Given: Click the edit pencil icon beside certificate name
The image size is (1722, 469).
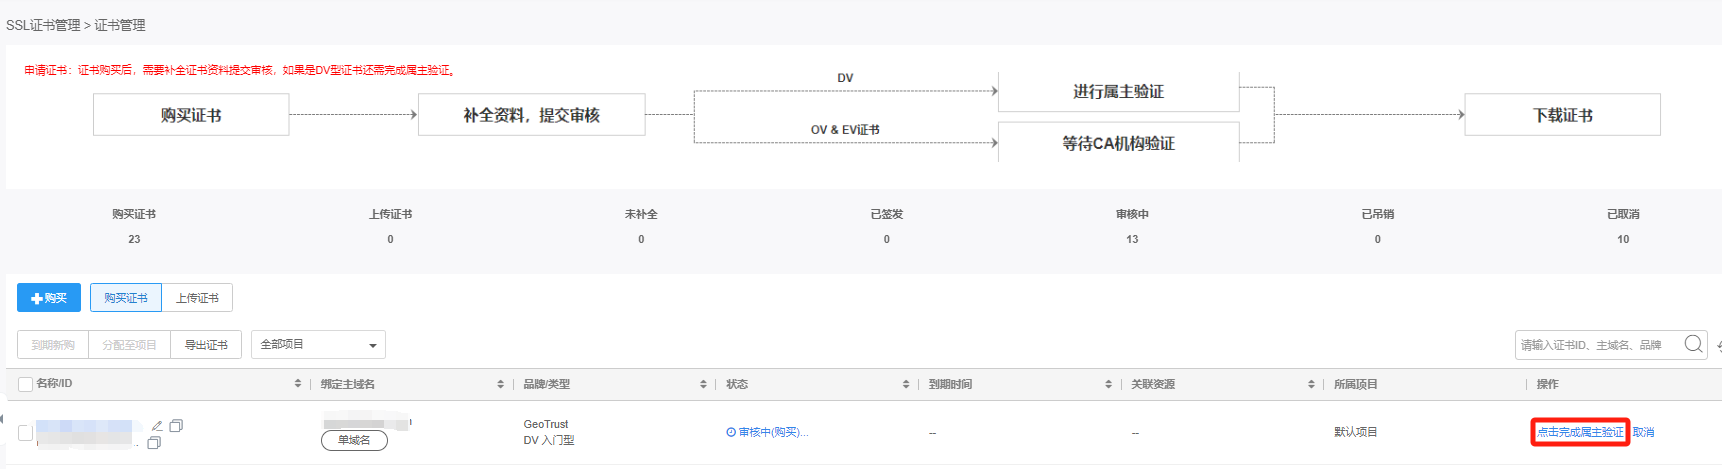Looking at the screenshot, I should (x=157, y=425).
